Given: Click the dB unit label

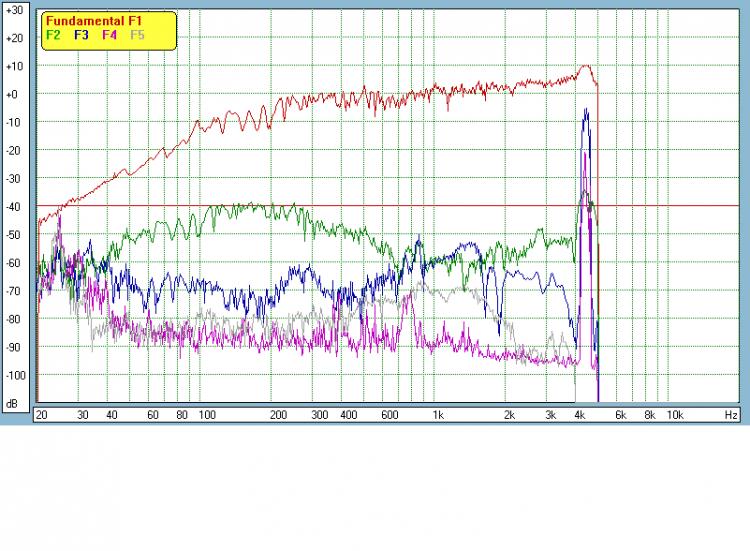Looking at the screenshot, I should coord(11,404).
